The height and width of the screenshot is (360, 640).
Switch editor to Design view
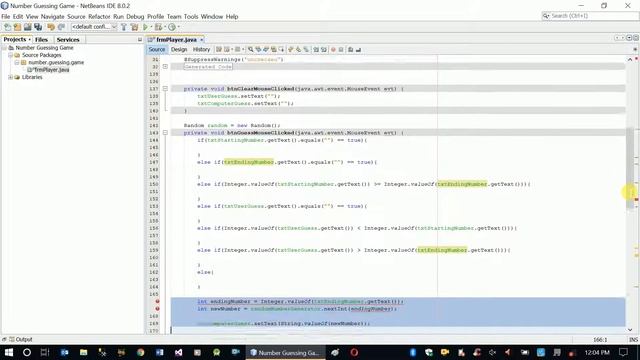(179, 49)
